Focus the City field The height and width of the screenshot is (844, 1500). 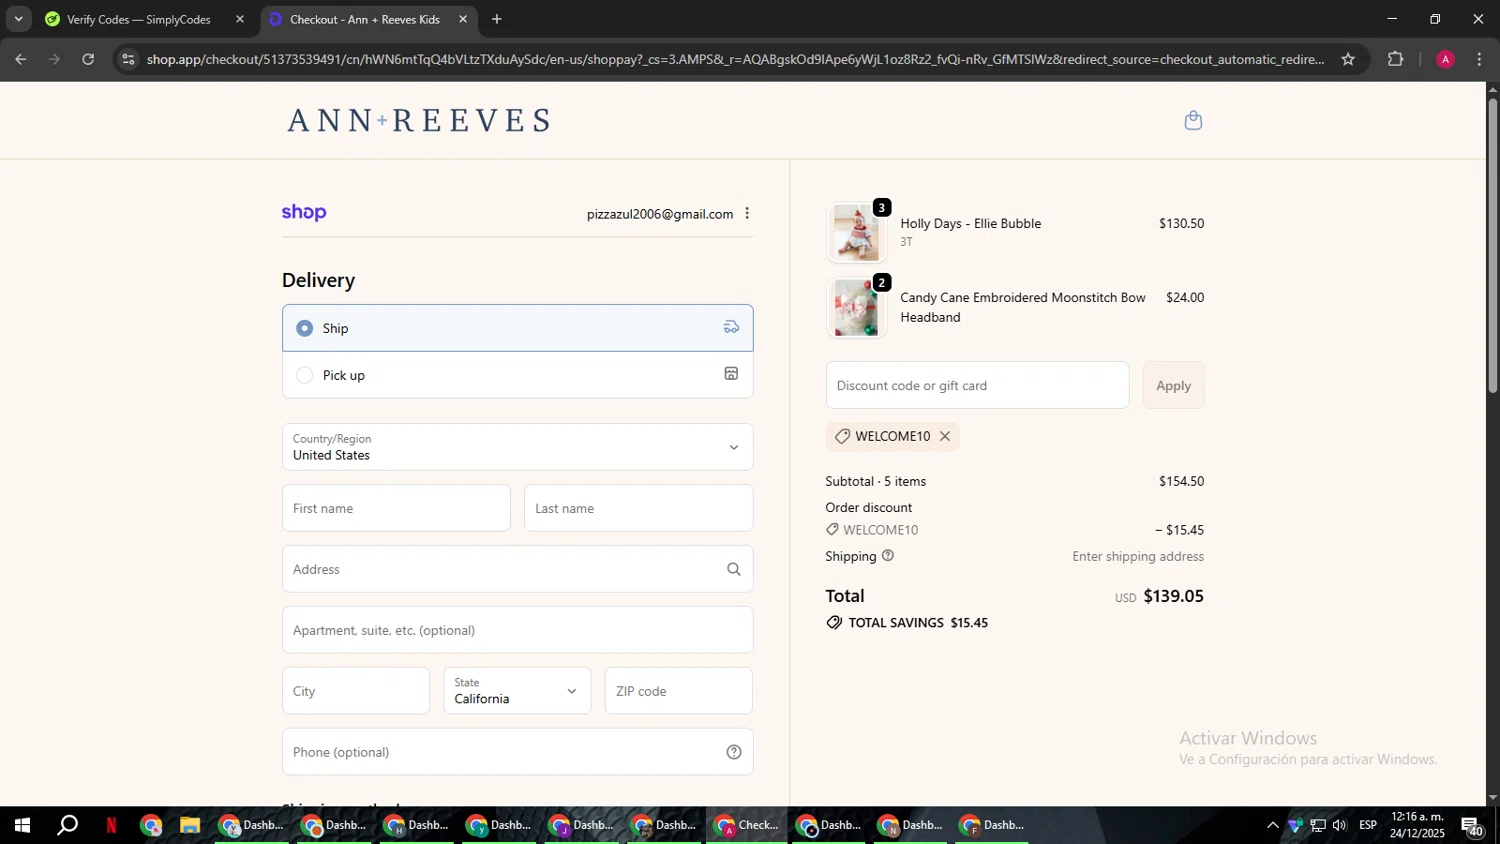356,691
